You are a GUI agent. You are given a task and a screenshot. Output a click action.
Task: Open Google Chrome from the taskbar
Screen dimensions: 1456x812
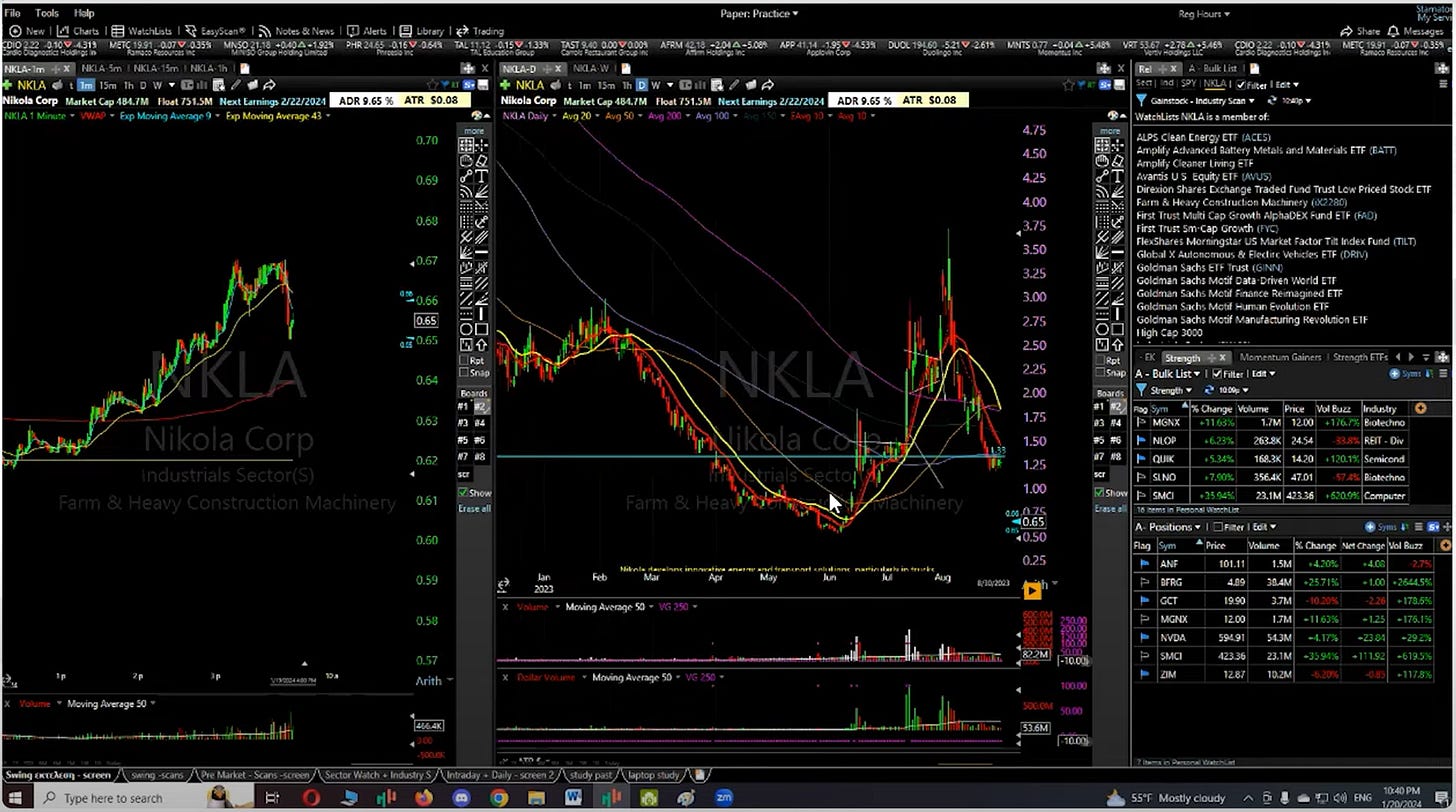click(x=498, y=797)
